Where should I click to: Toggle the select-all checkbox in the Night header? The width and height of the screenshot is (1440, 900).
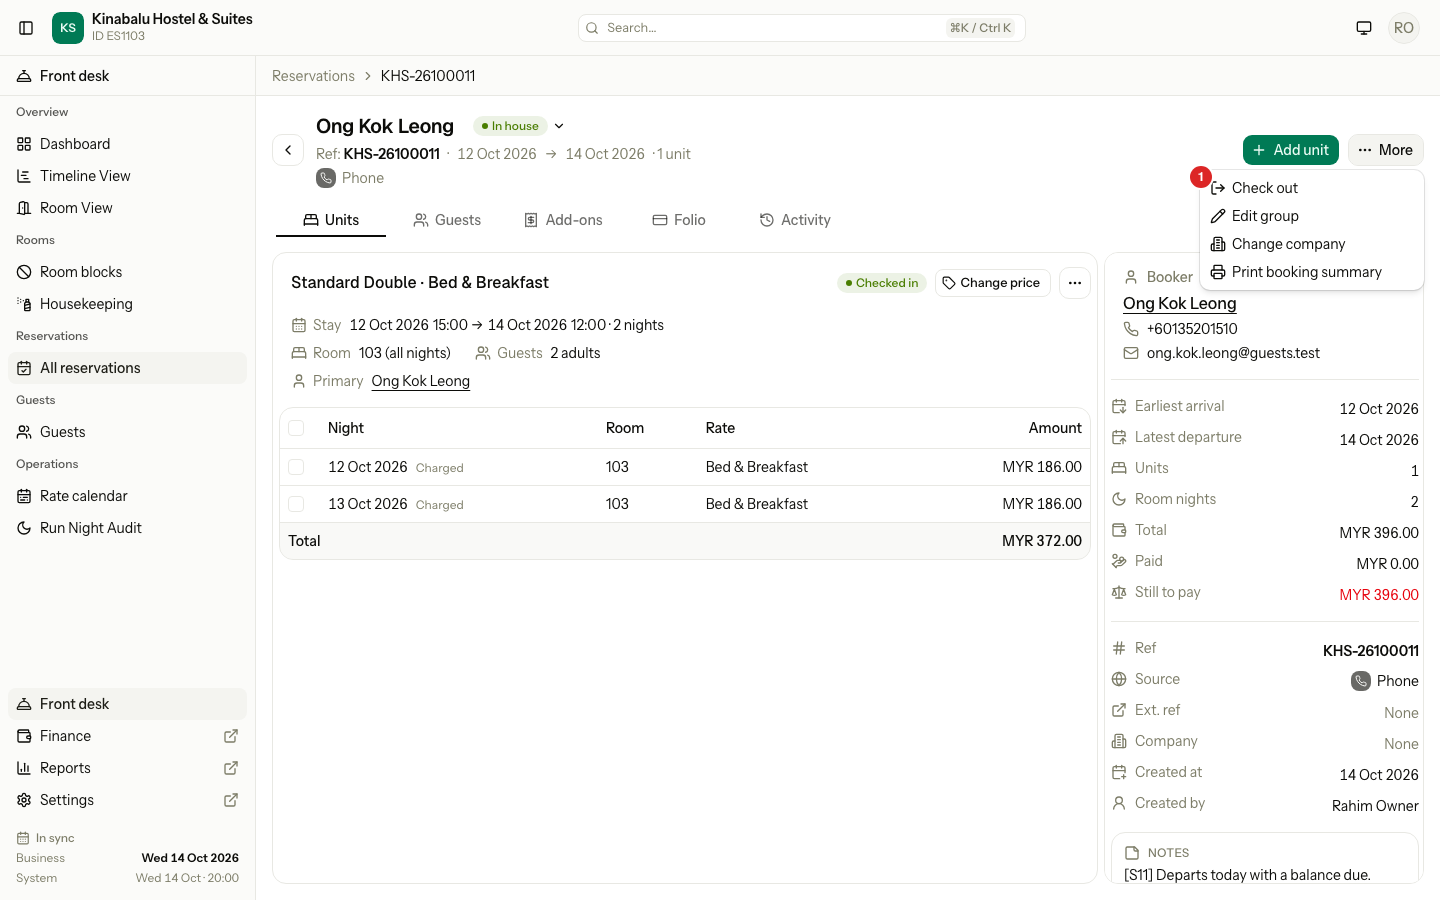[x=296, y=428]
